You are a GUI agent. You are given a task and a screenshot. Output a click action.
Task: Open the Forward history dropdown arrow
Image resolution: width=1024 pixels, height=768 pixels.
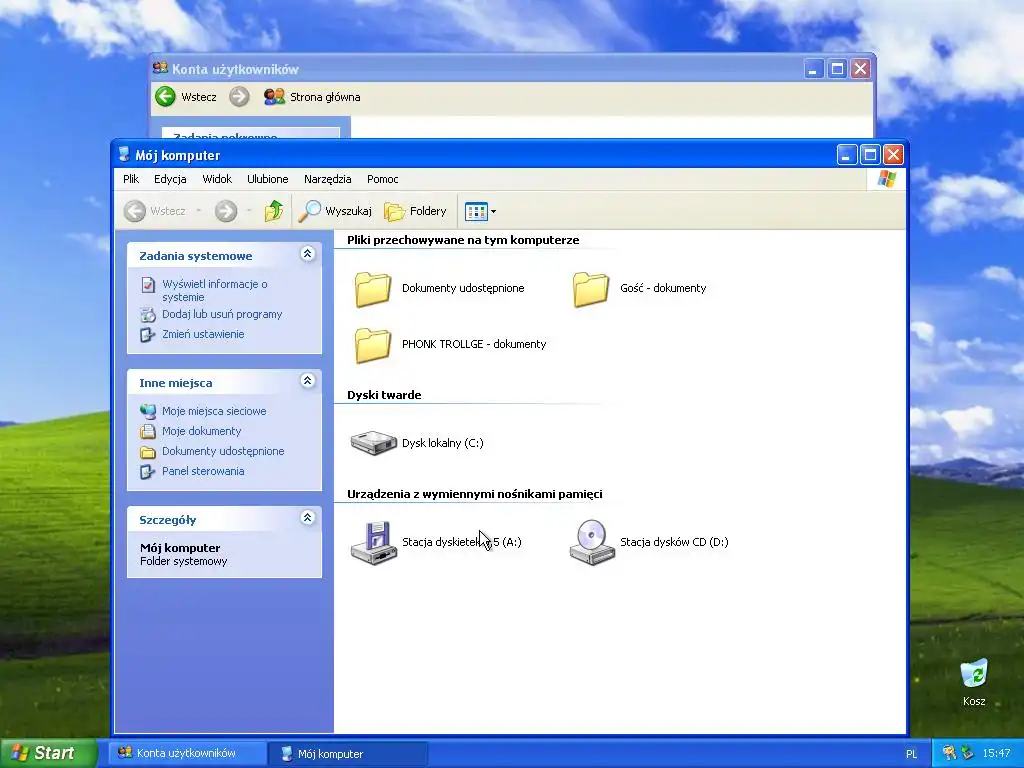(249, 211)
